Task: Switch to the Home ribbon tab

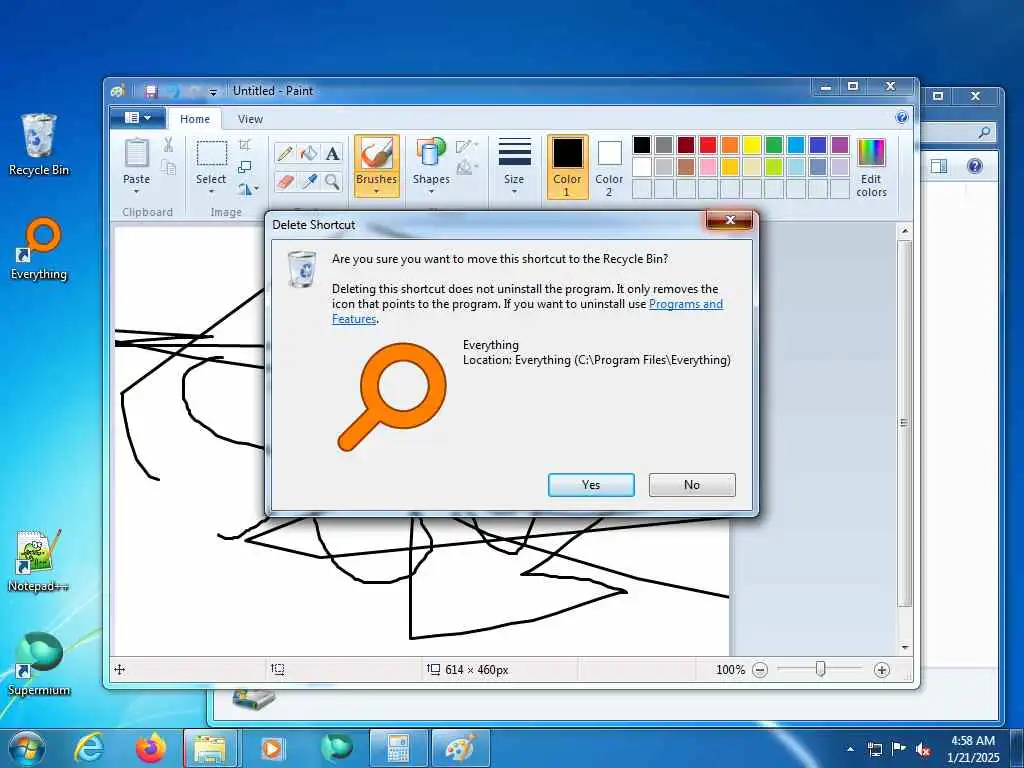Action: [x=195, y=119]
